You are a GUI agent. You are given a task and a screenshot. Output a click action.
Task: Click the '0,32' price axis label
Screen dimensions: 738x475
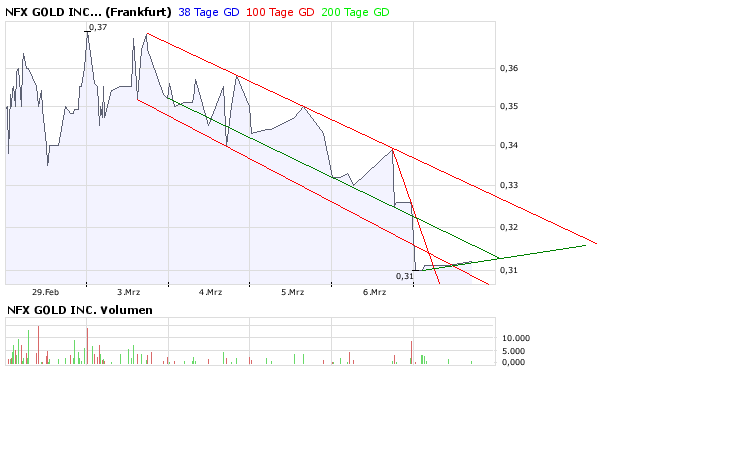click(509, 227)
